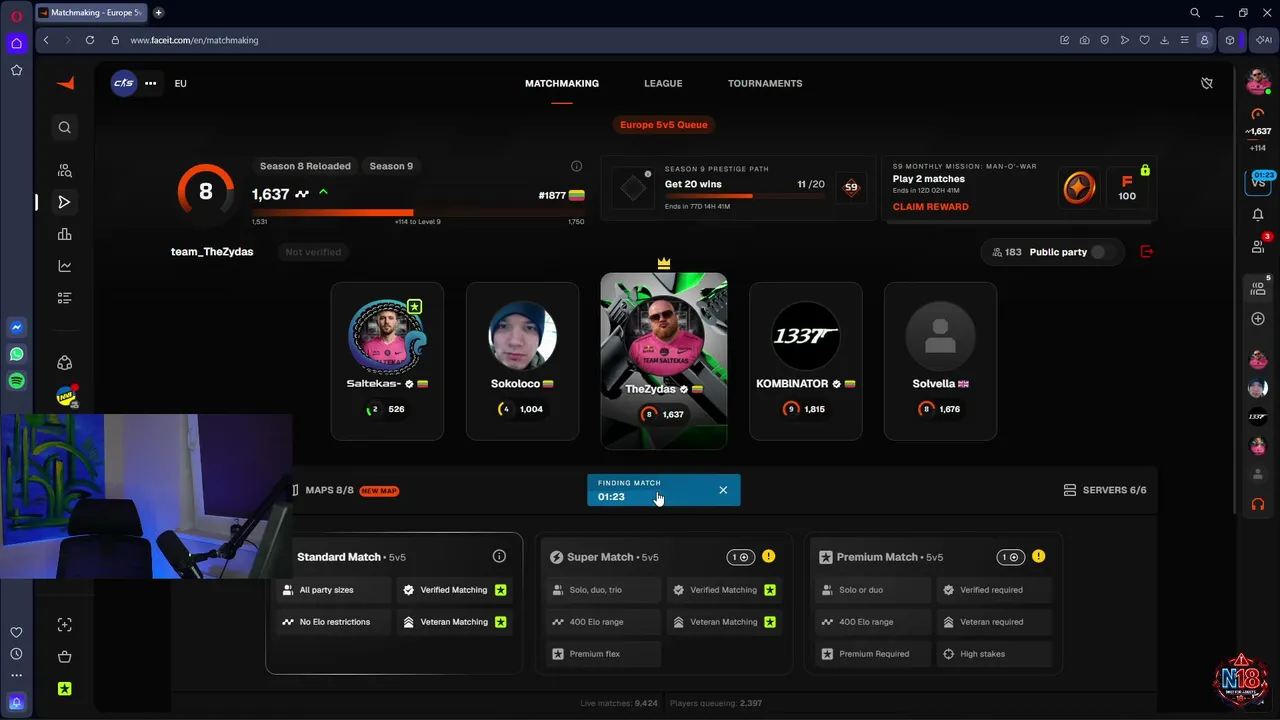The image size is (1280, 720).
Task: Open KOMBINATOR player card
Action: click(806, 361)
